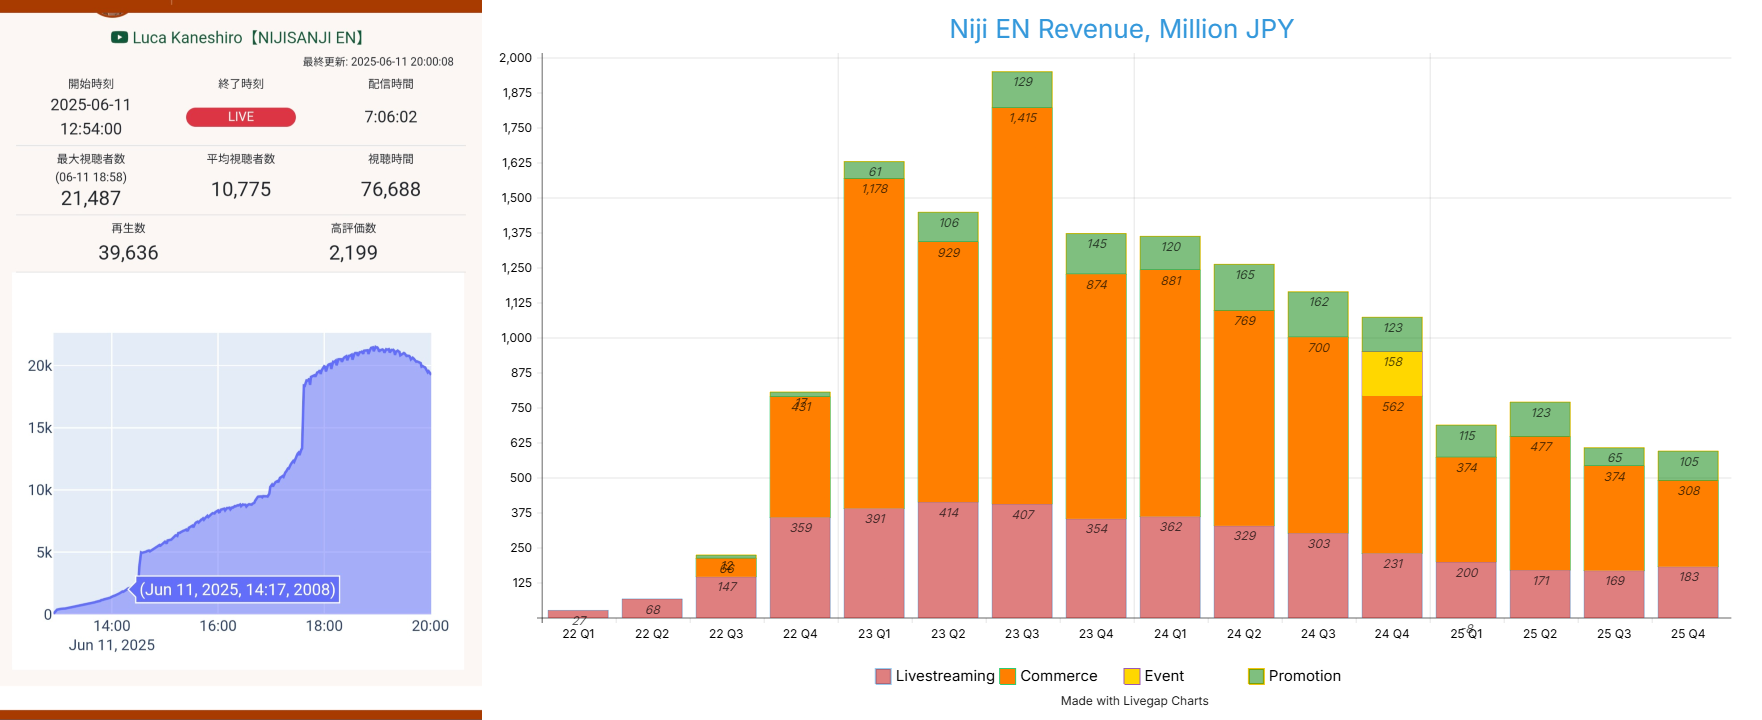The image size is (1762, 720).
Task: Open the Luca Kaneshiro【NIJISANJI EN】channel link
Action: (249, 37)
